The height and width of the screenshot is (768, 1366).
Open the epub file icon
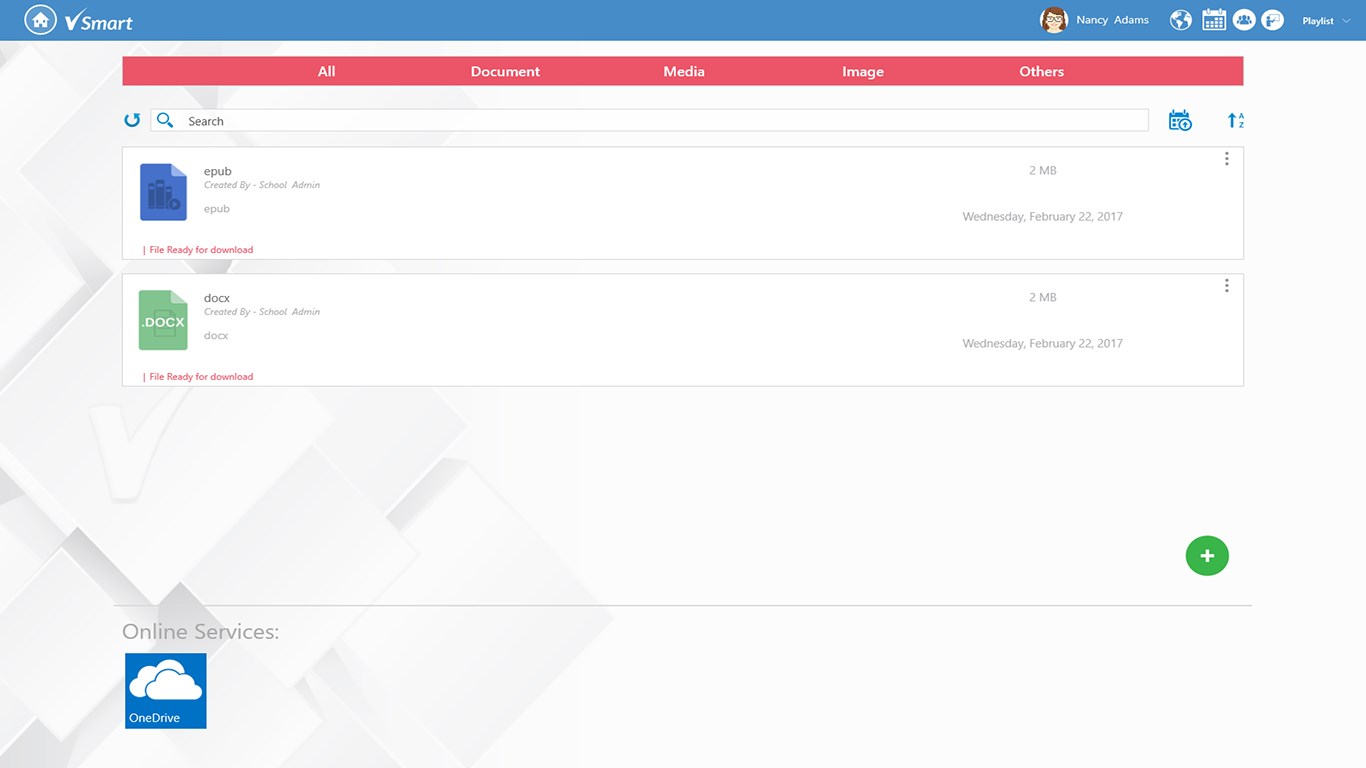(x=163, y=192)
